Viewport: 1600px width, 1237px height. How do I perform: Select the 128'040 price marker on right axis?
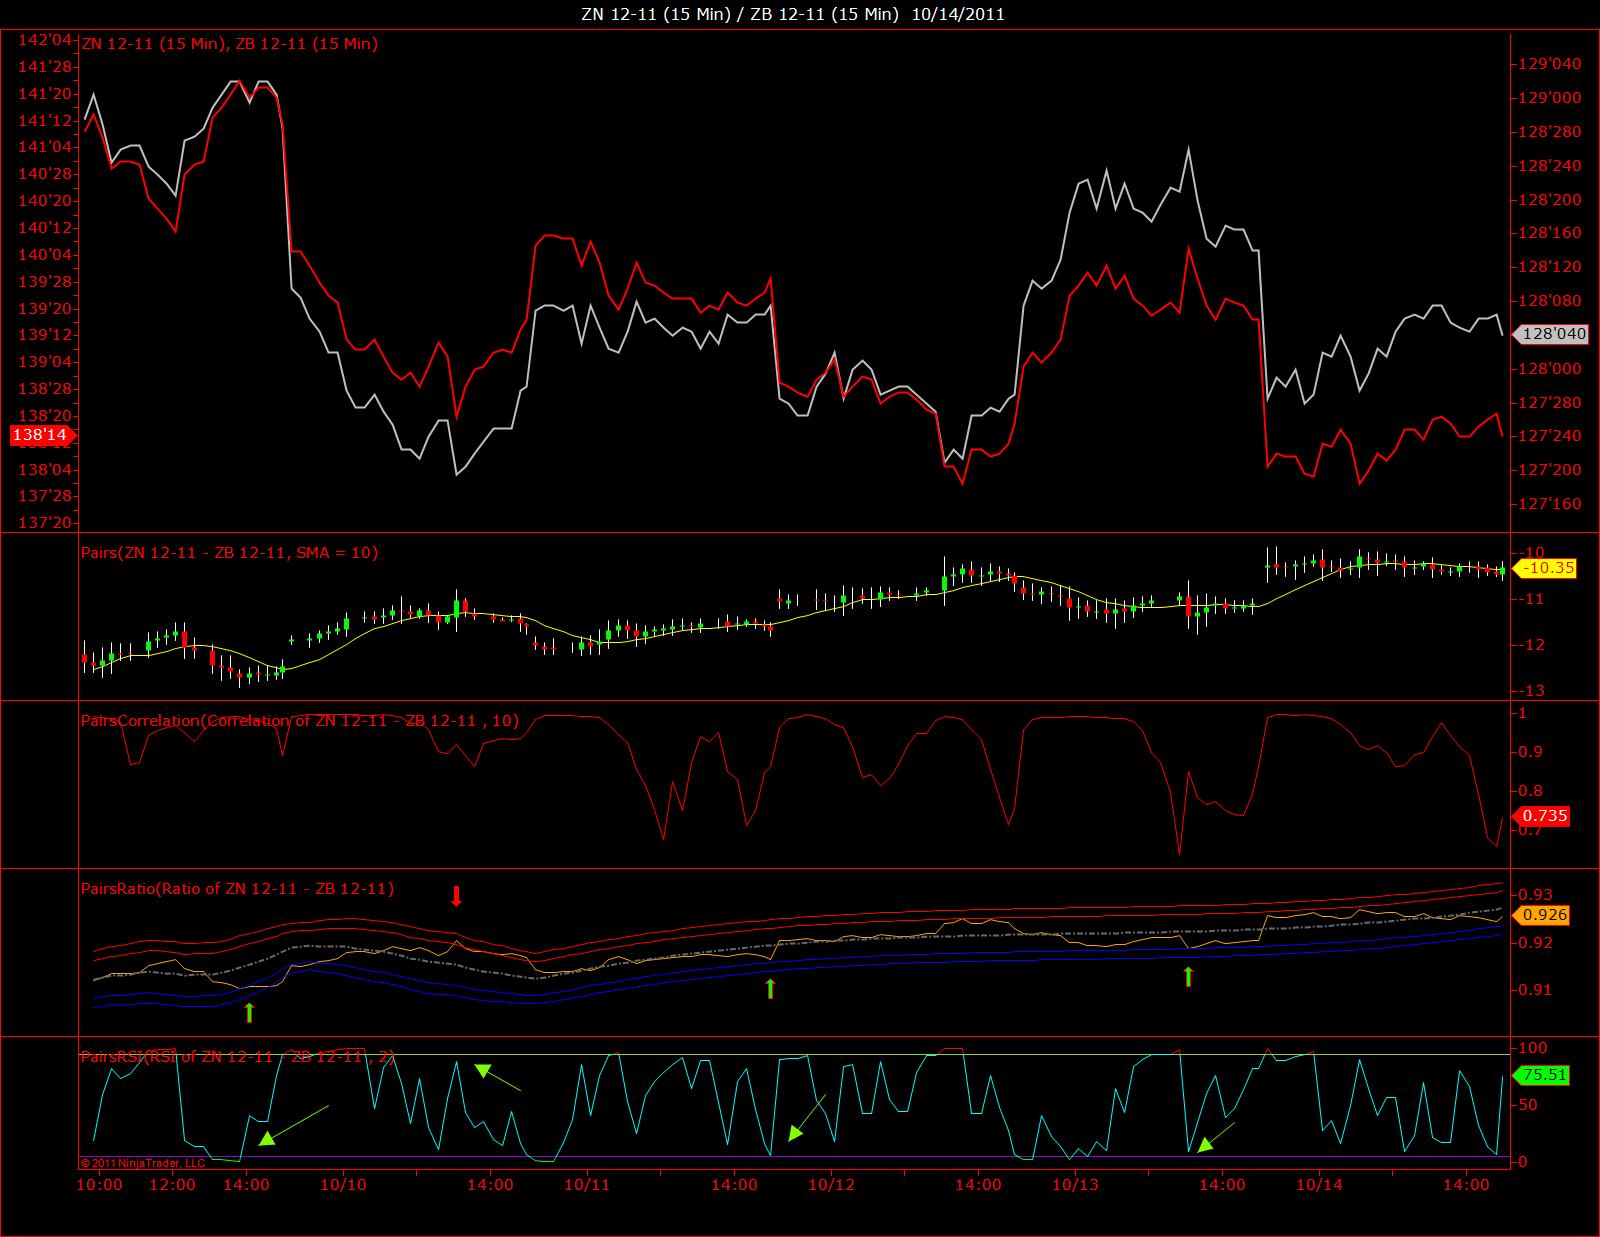pyautogui.click(x=1552, y=334)
